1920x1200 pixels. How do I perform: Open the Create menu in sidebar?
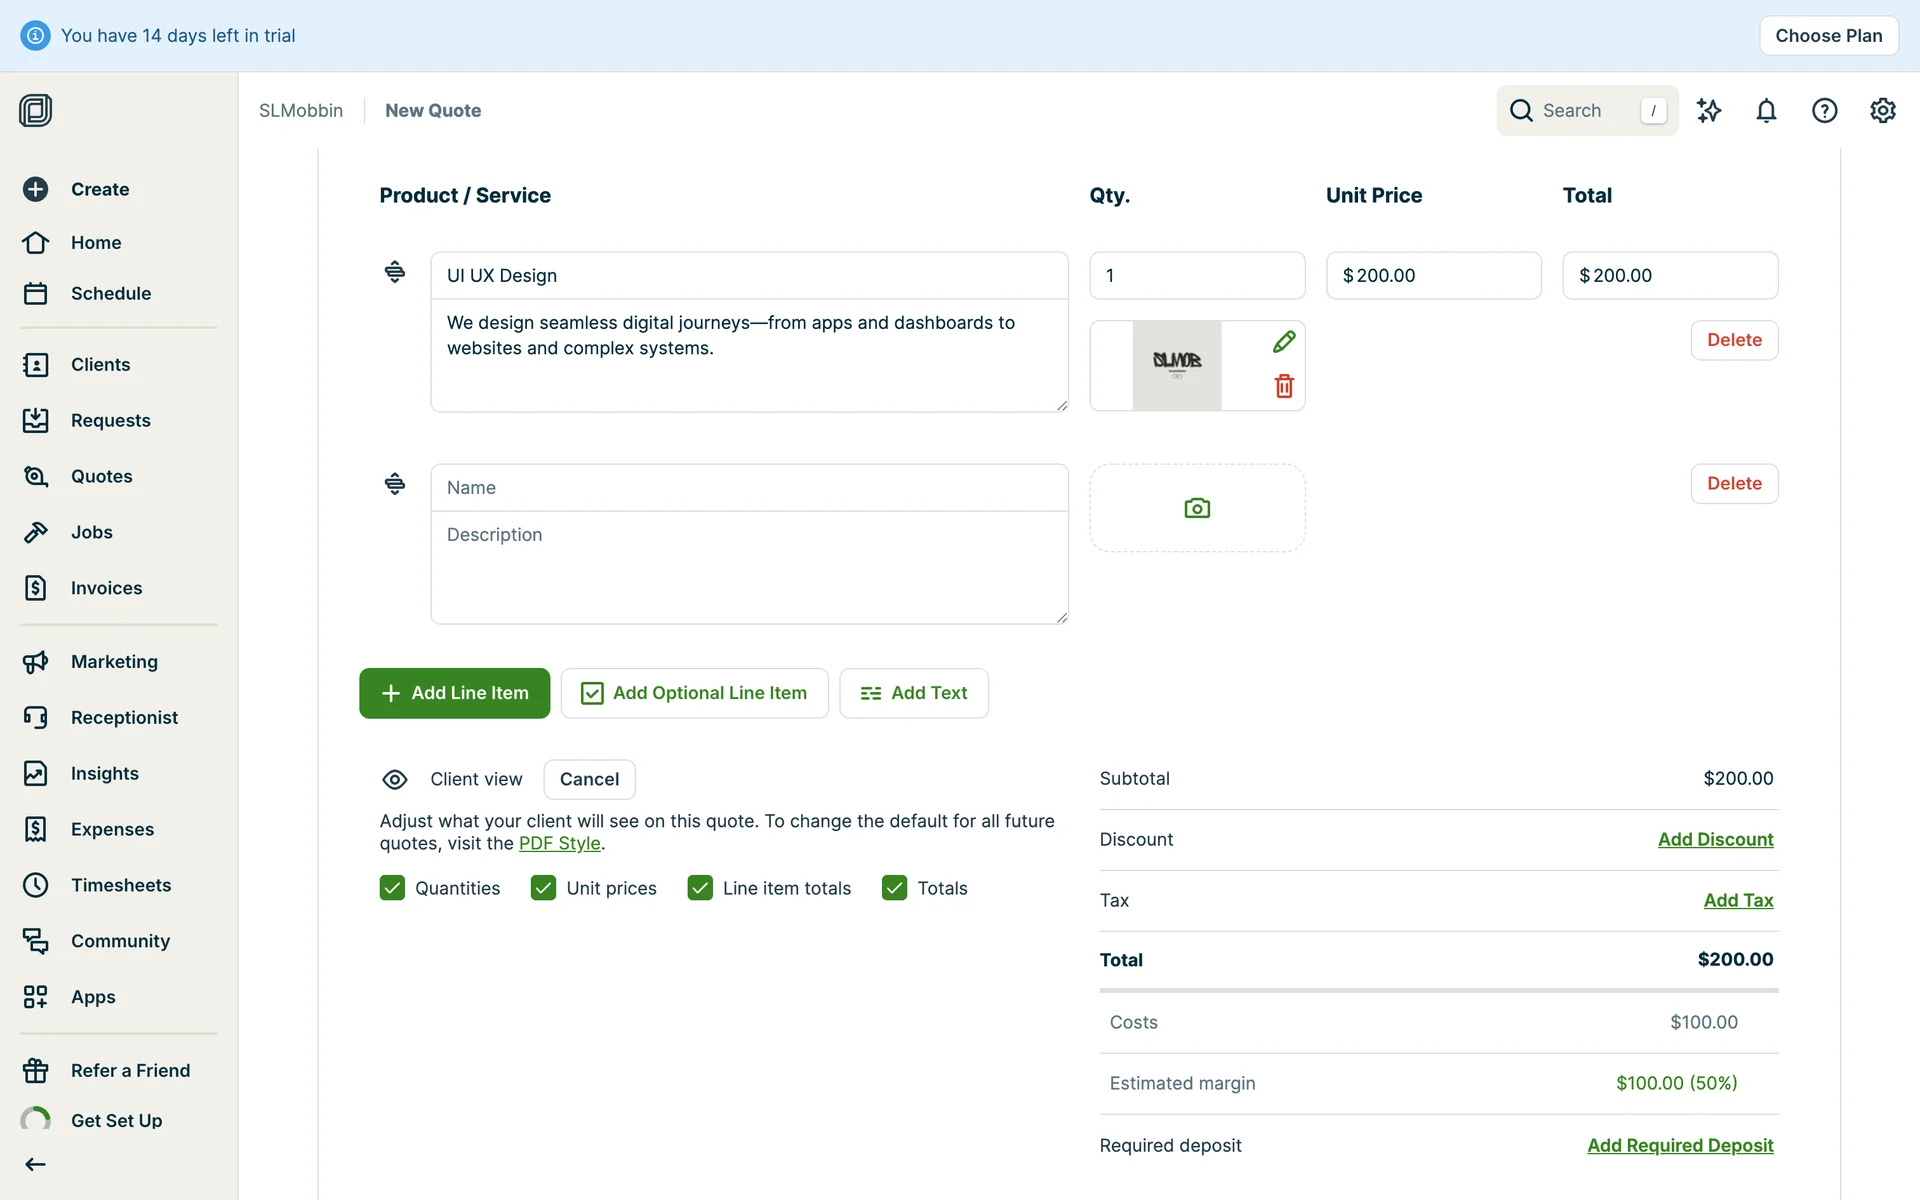[99, 189]
